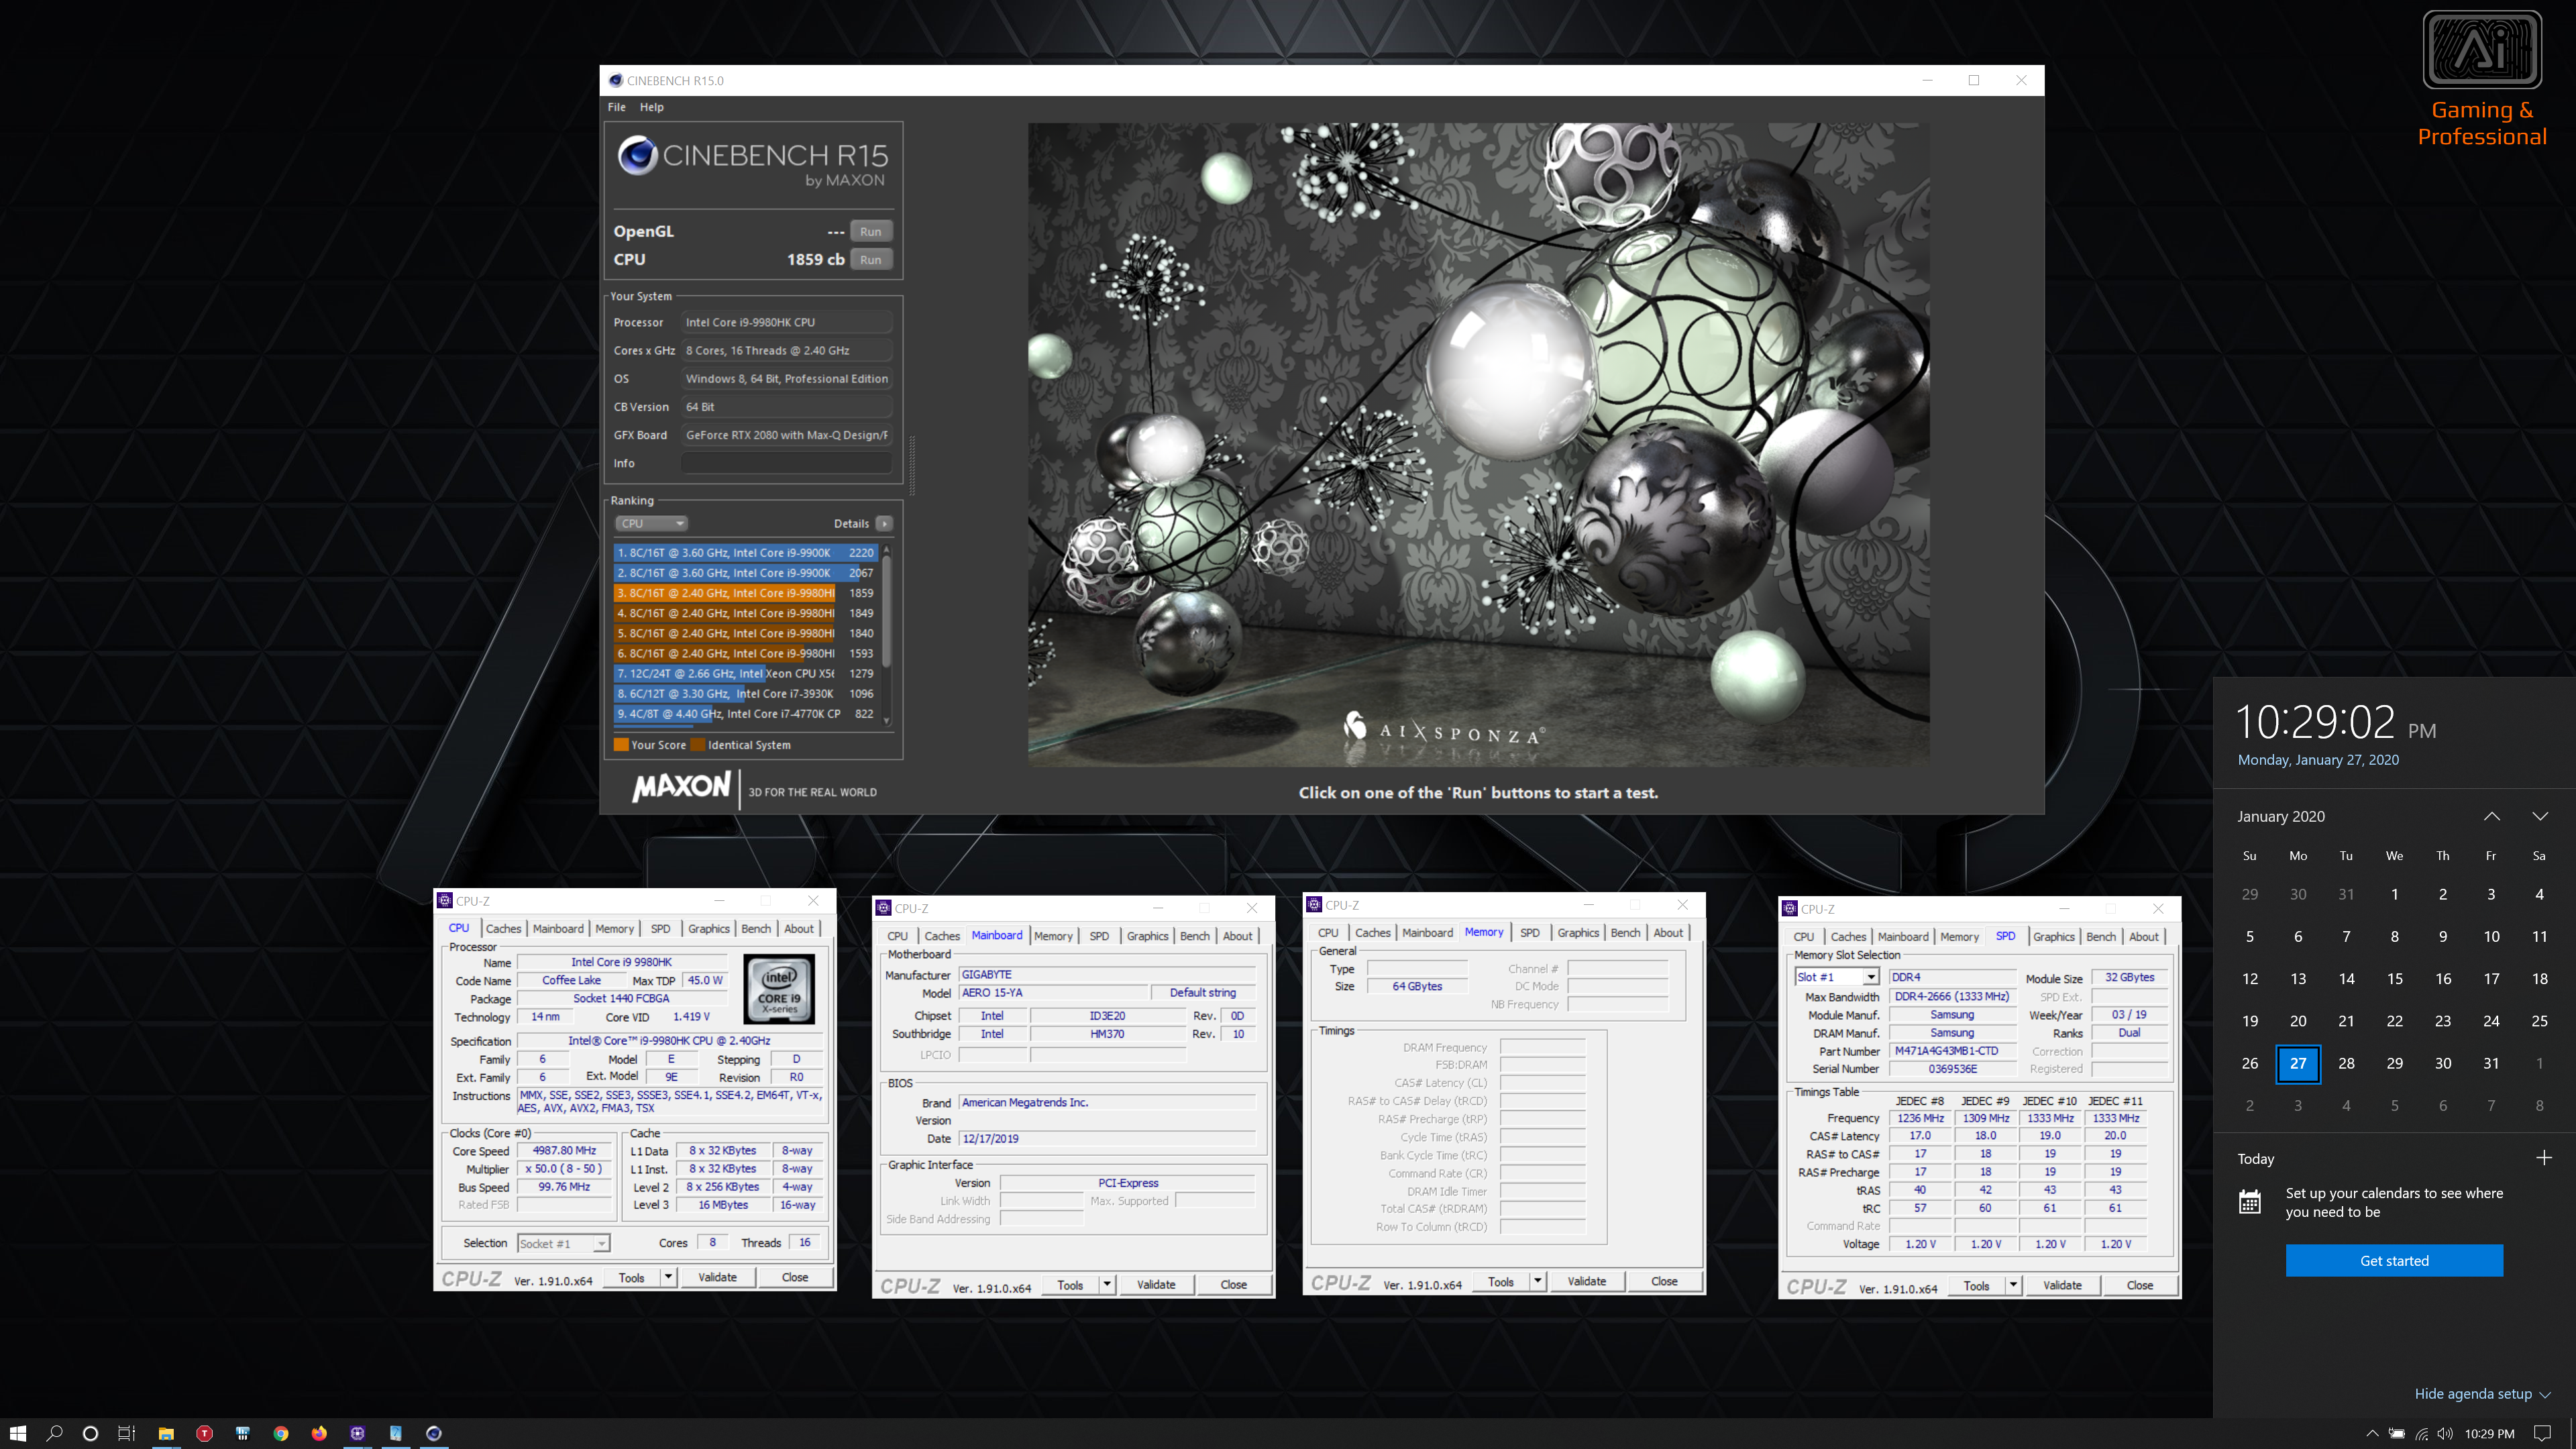Open the Cinebench File menu
This screenshot has height=1449, width=2576.
coord(617,107)
